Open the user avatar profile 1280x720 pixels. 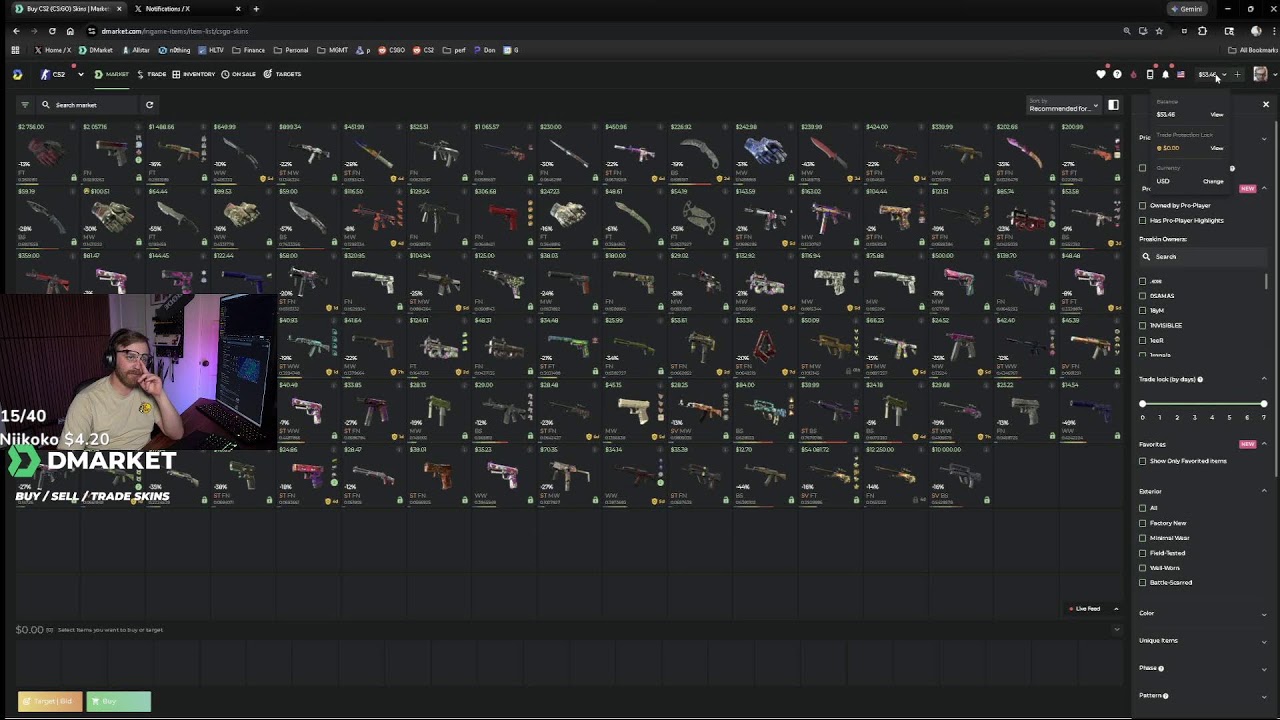(x=1260, y=74)
